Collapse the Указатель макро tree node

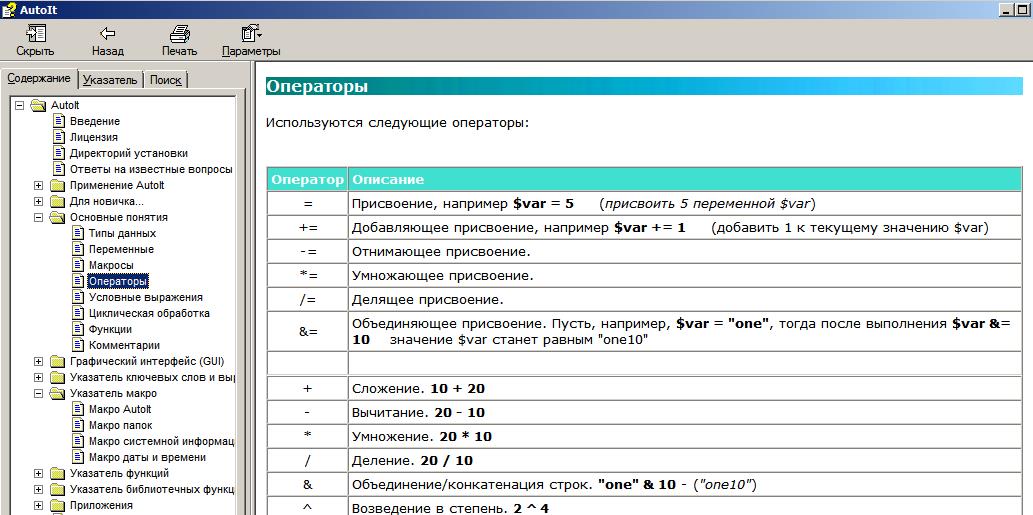(39, 393)
